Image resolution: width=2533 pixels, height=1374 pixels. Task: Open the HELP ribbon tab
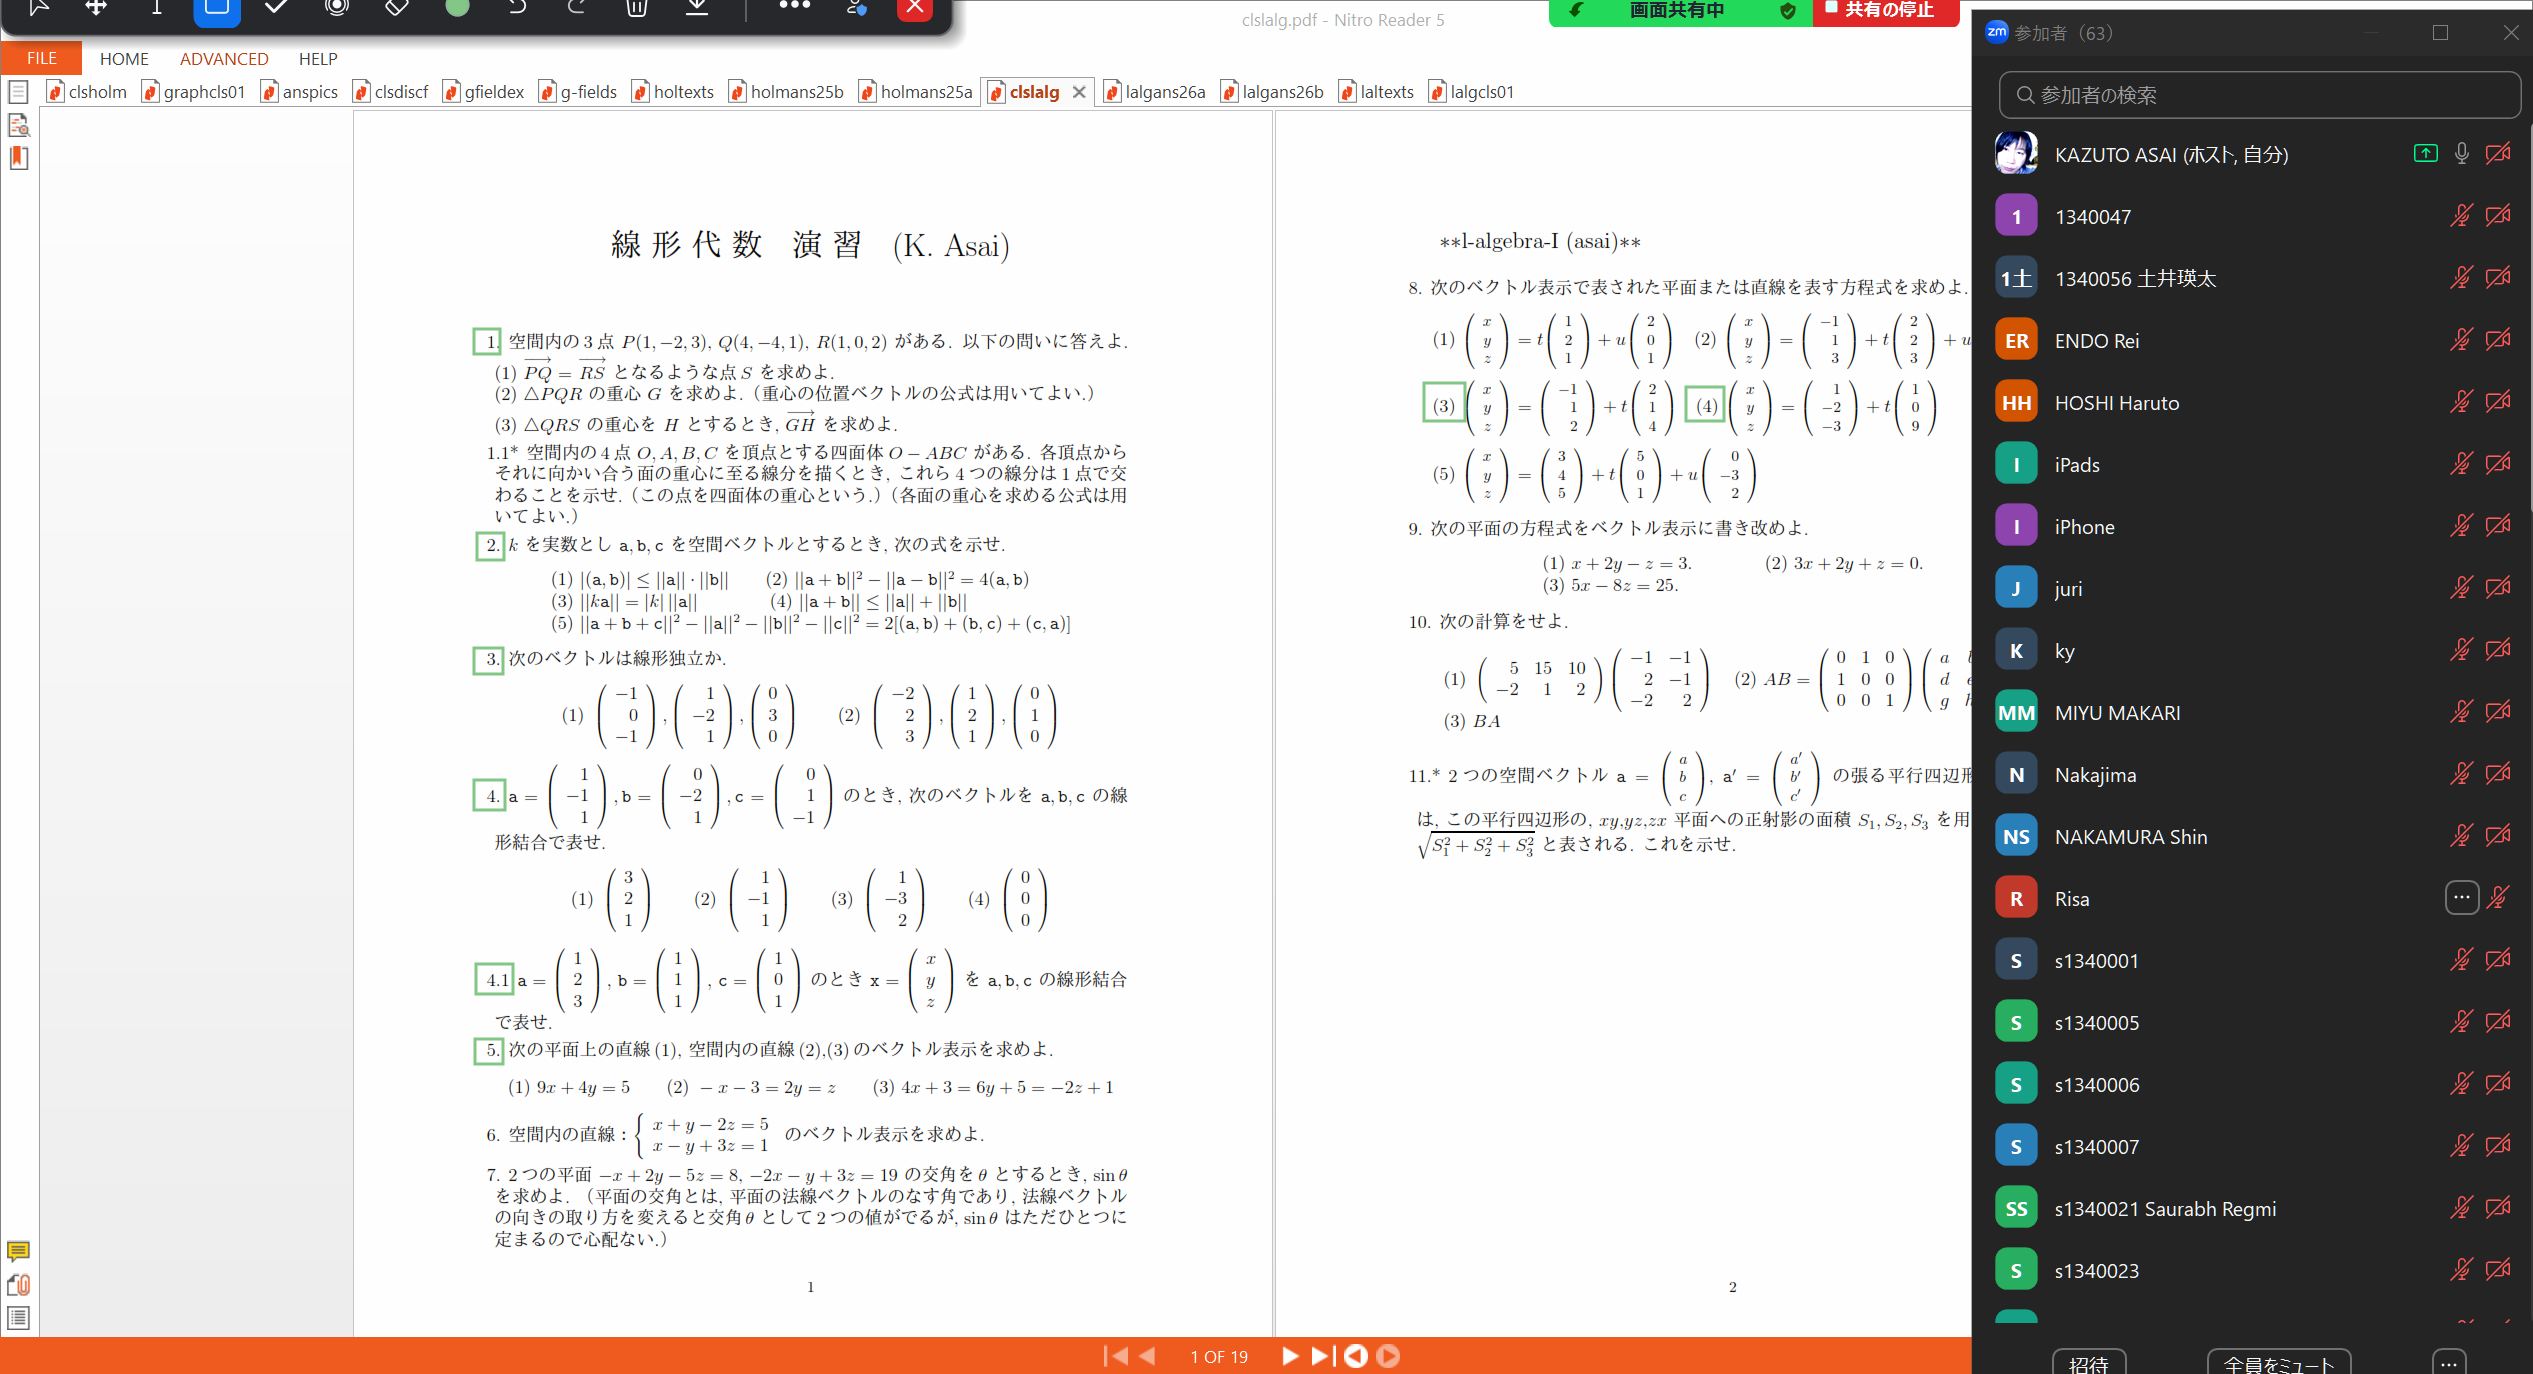click(x=318, y=59)
